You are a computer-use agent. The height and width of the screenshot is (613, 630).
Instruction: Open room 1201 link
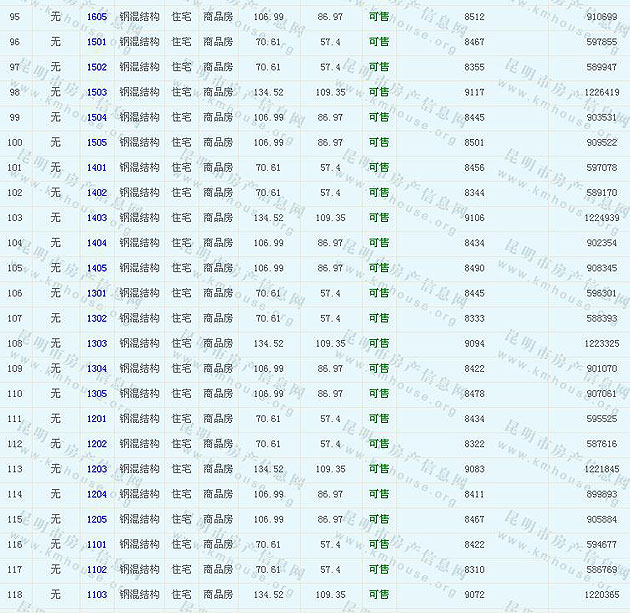click(97, 419)
